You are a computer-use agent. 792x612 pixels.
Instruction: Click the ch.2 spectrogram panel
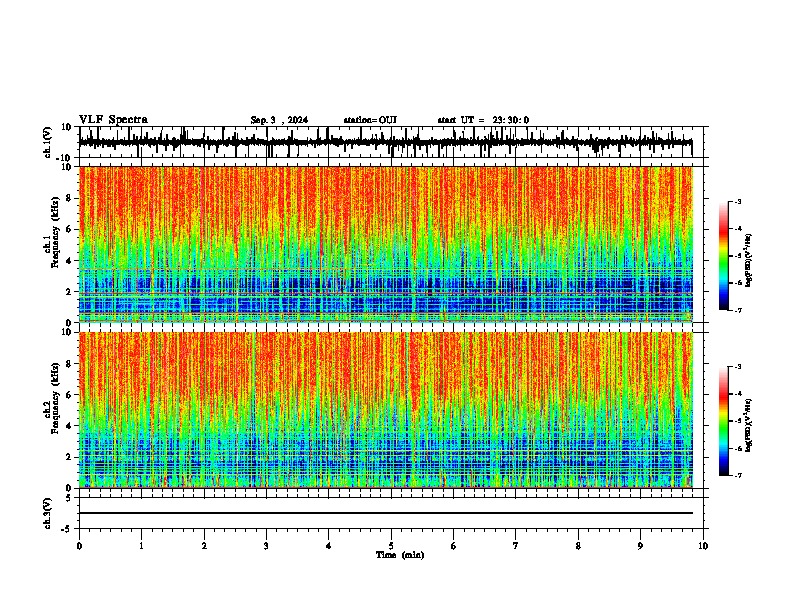[x=386, y=410]
